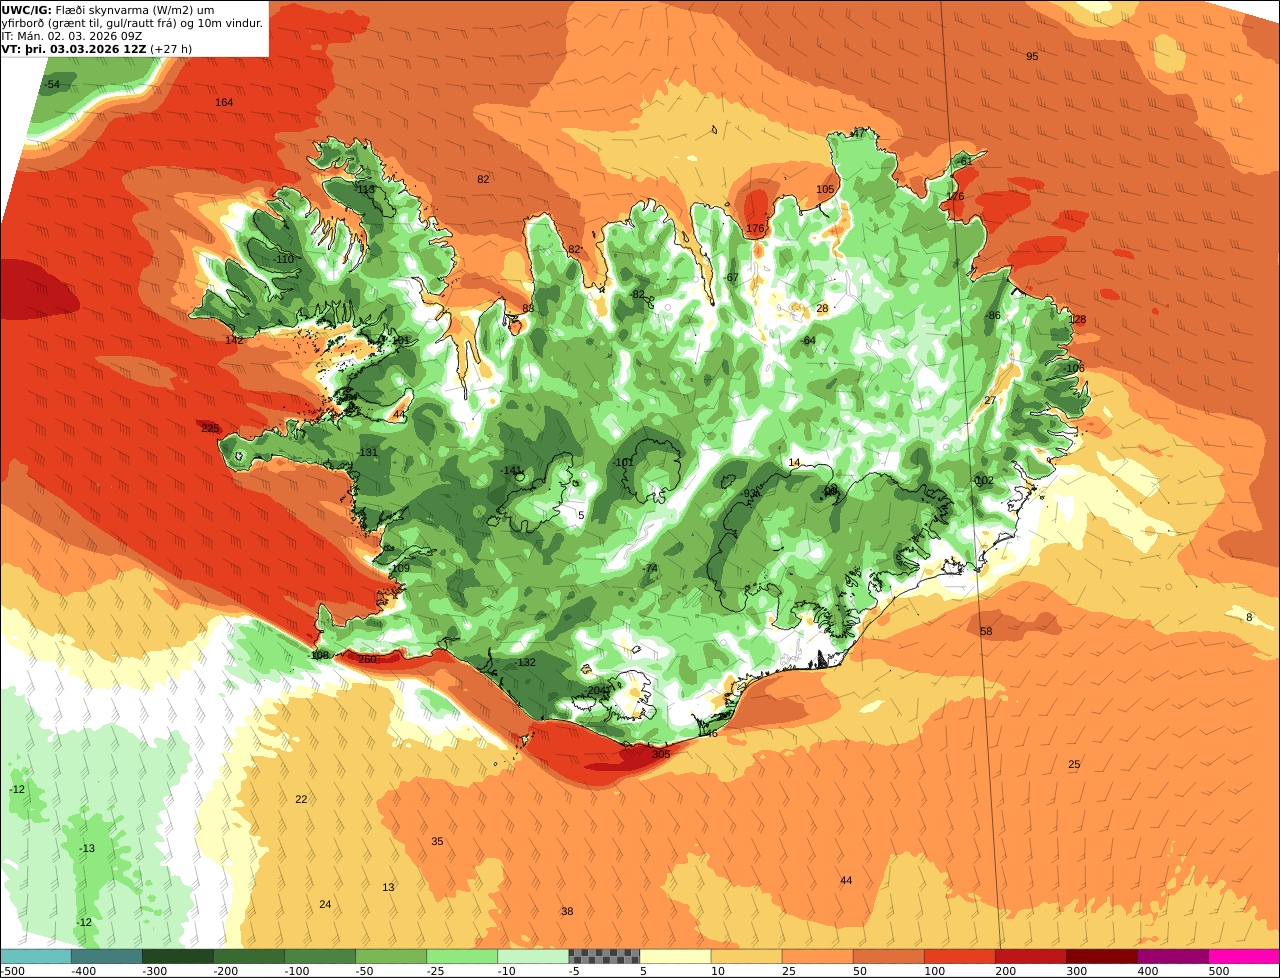The image size is (1280, 978).
Task: Click the map value '35'
Action: (x=437, y=842)
